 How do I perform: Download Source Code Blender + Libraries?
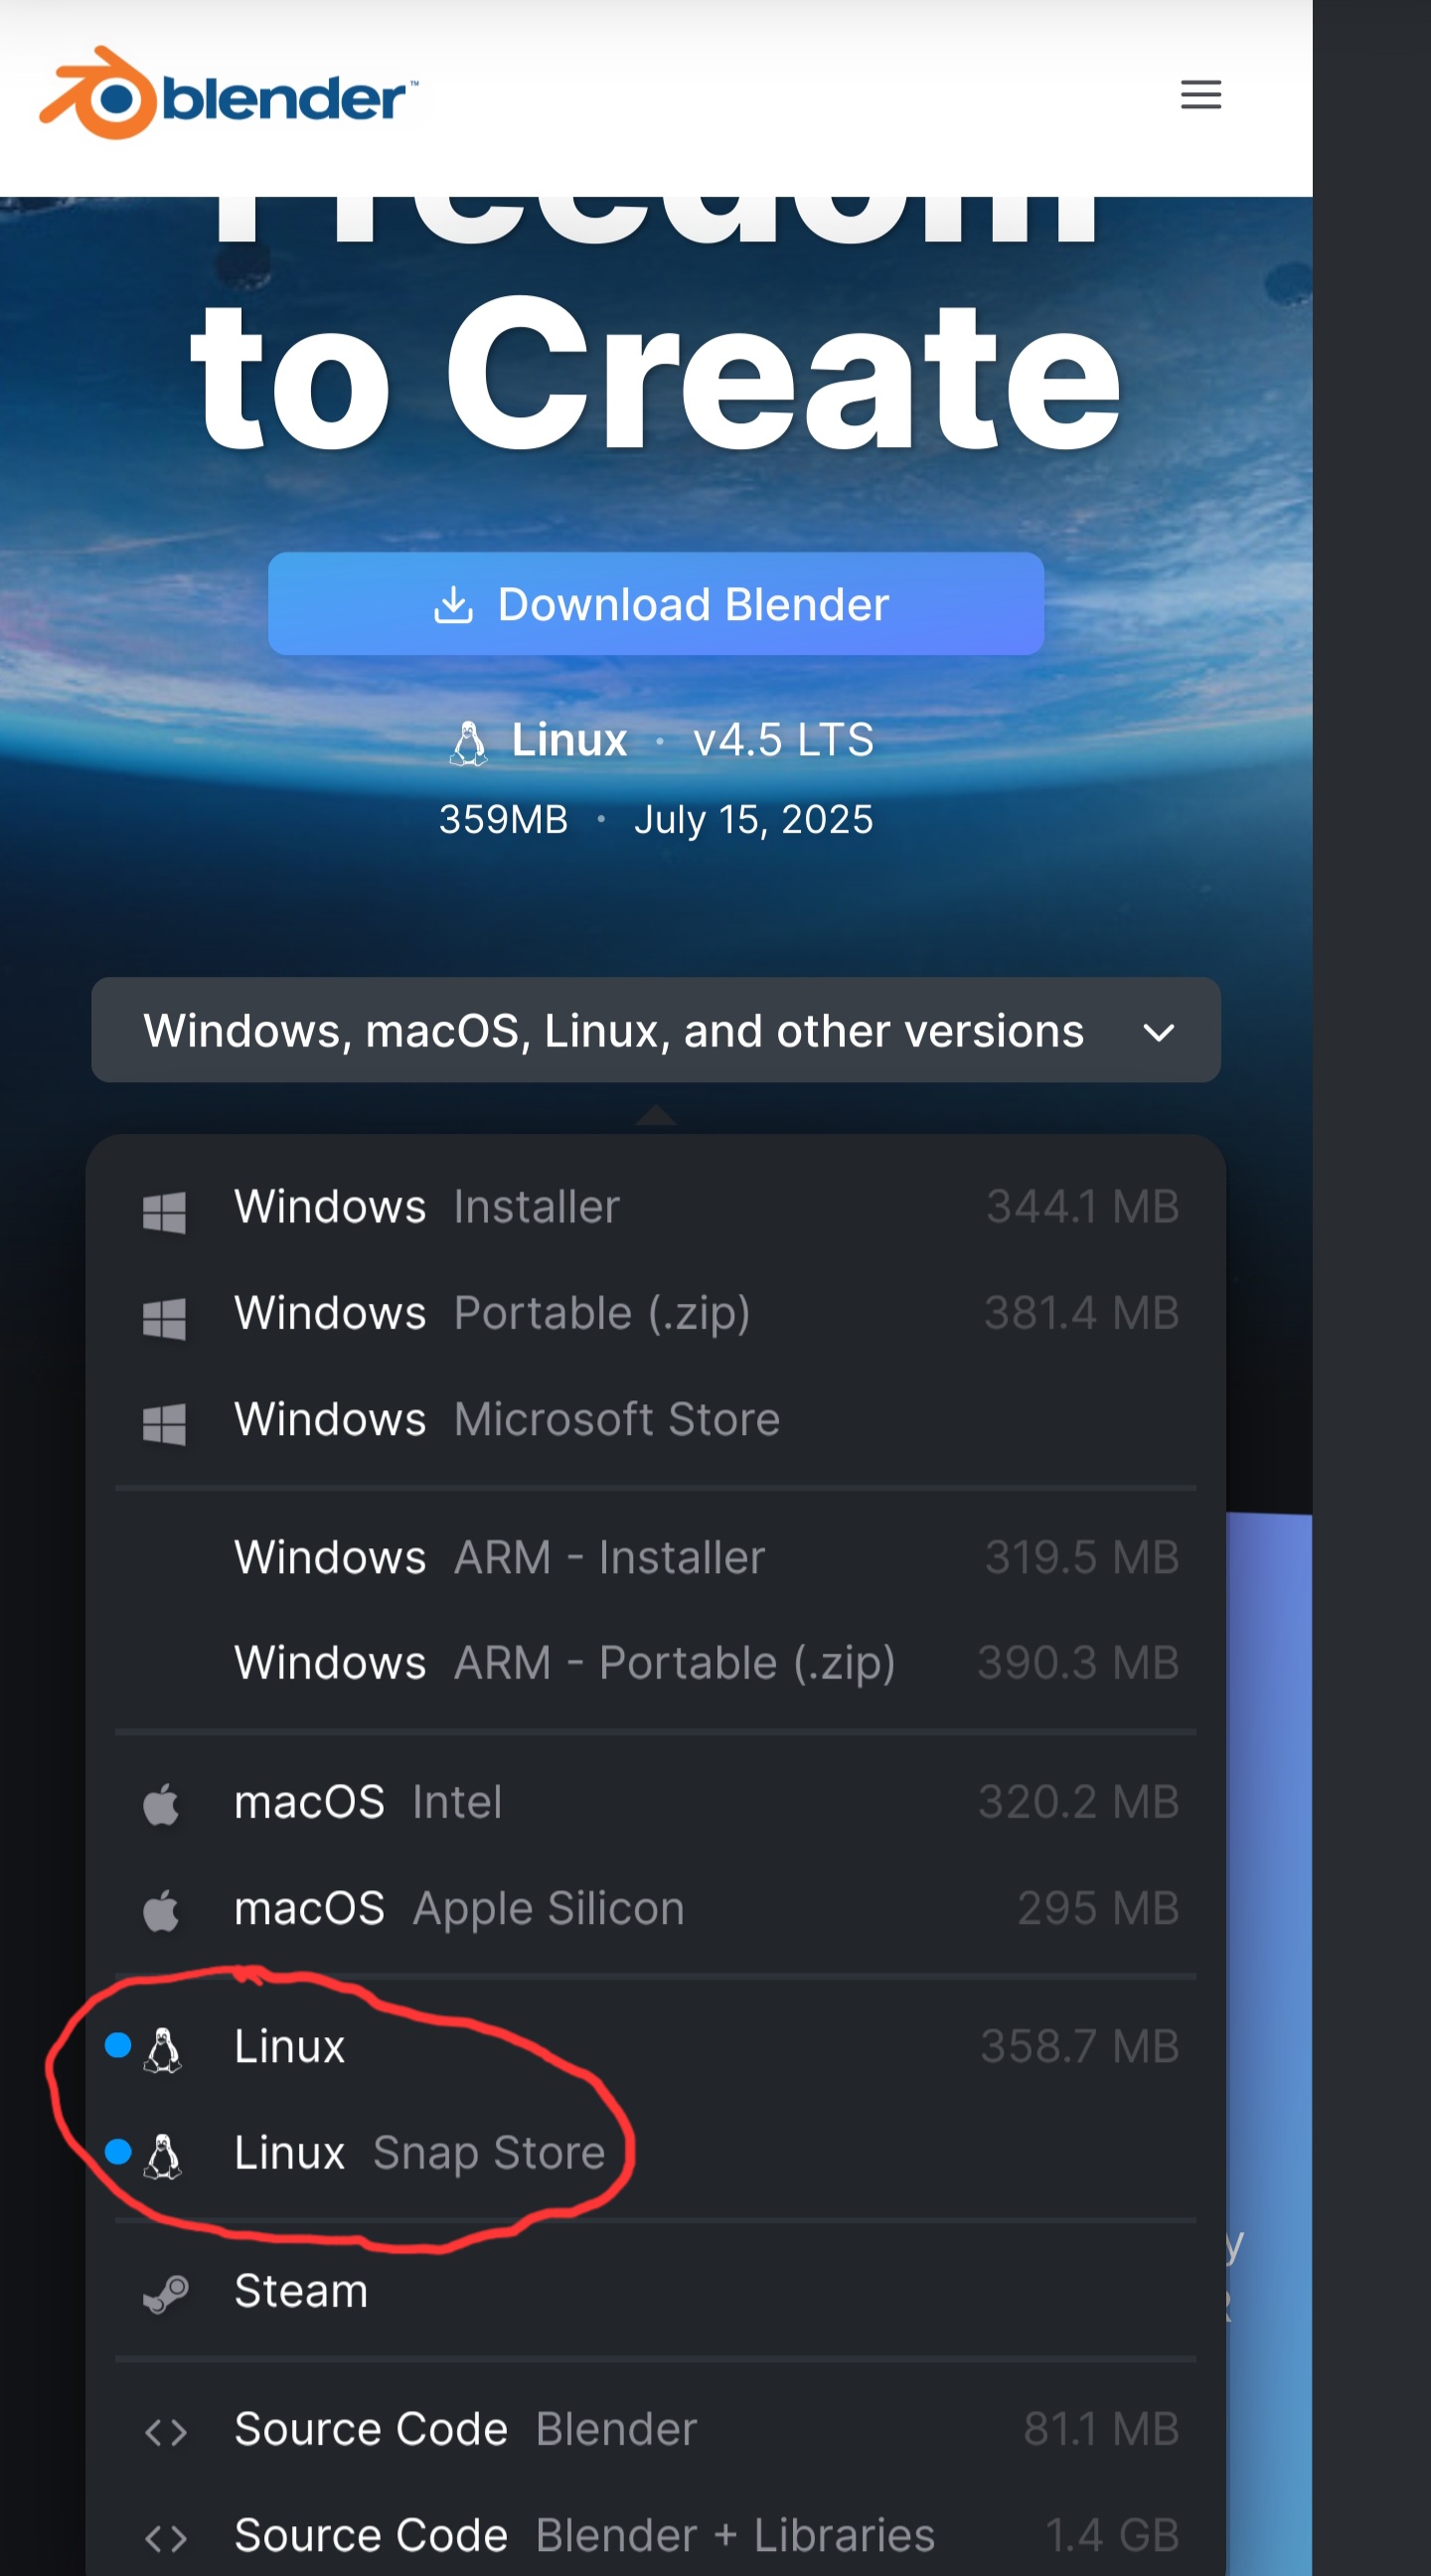656,2535
